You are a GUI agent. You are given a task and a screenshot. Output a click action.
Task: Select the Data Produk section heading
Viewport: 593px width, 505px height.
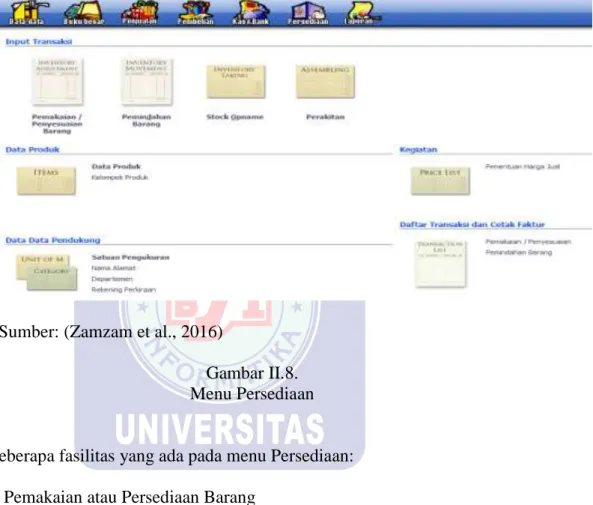click(x=33, y=149)
